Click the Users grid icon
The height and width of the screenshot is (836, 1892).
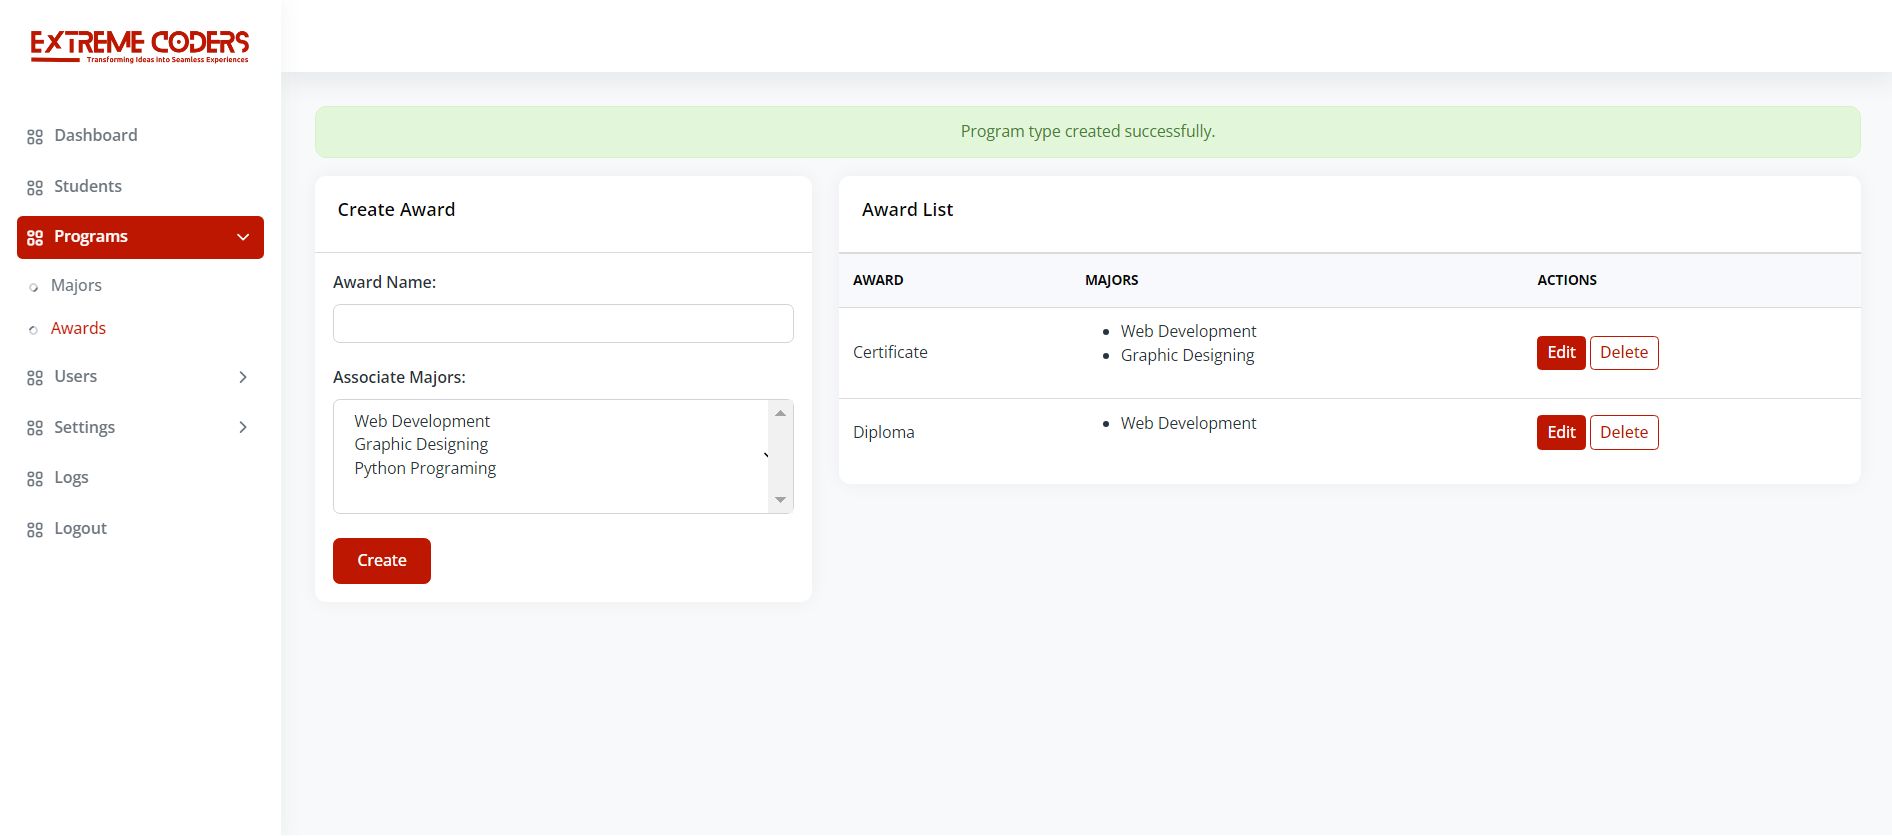click(35, 378)
